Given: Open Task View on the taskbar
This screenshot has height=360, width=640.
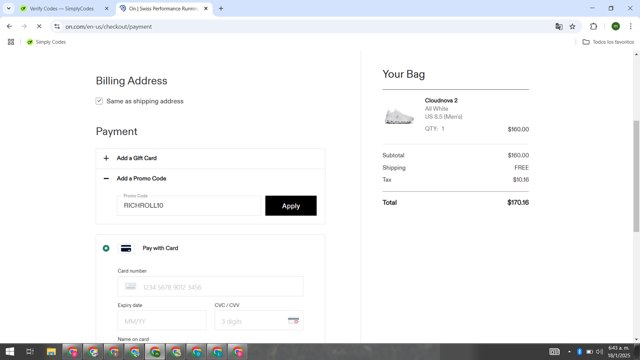Looking at the screenshot, I should pyautogui.click(x=30, y=351).
